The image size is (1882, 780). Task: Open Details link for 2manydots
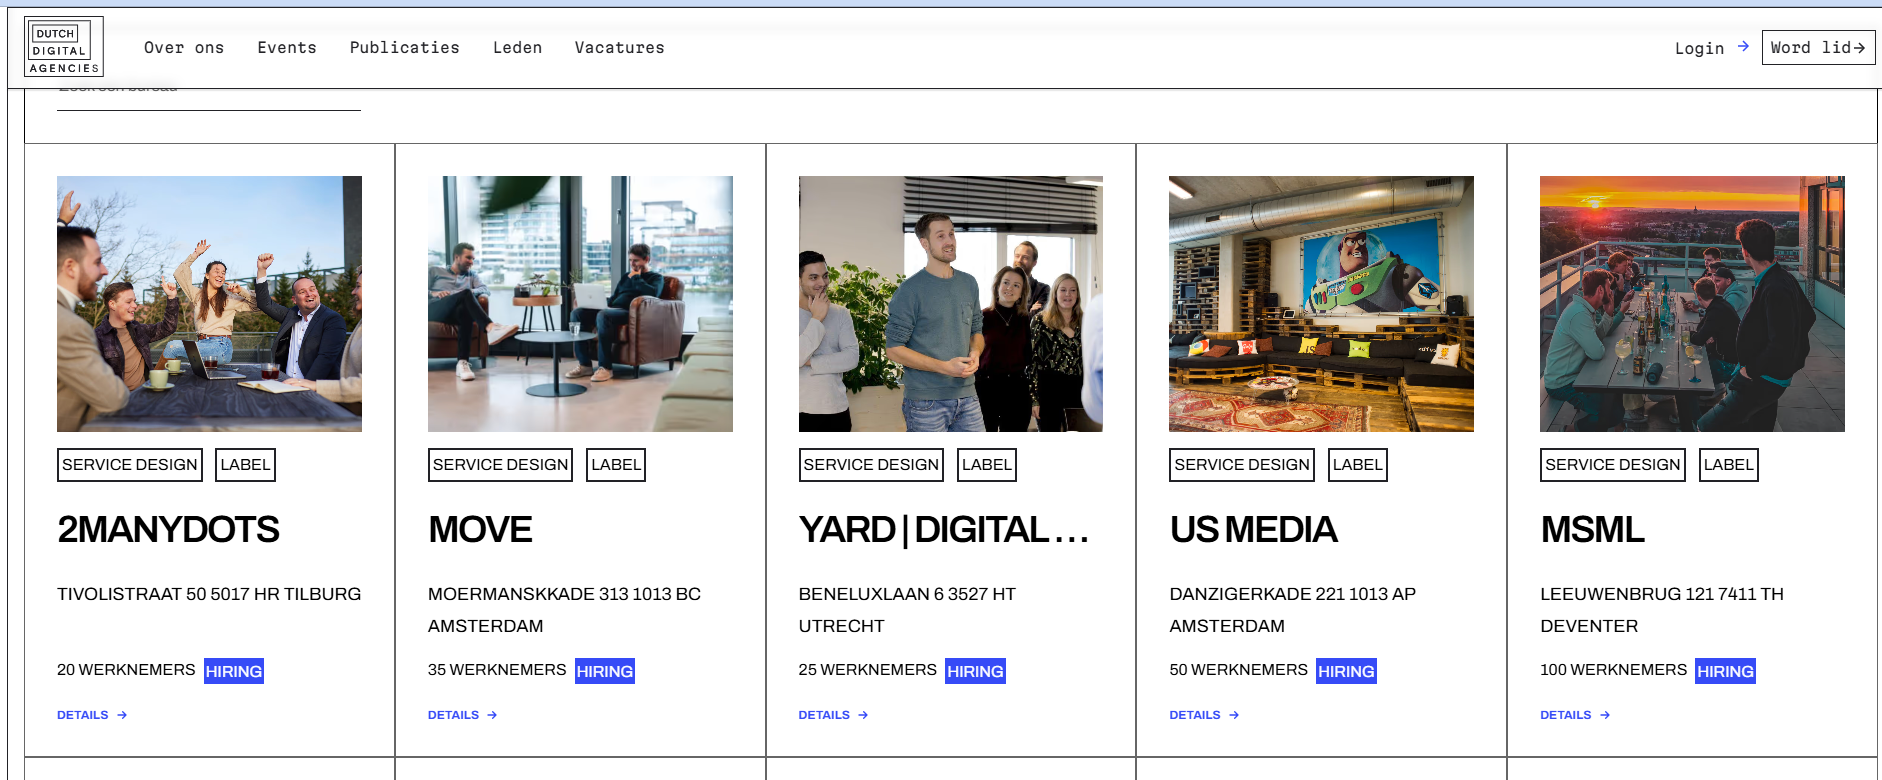click(92, 715)
